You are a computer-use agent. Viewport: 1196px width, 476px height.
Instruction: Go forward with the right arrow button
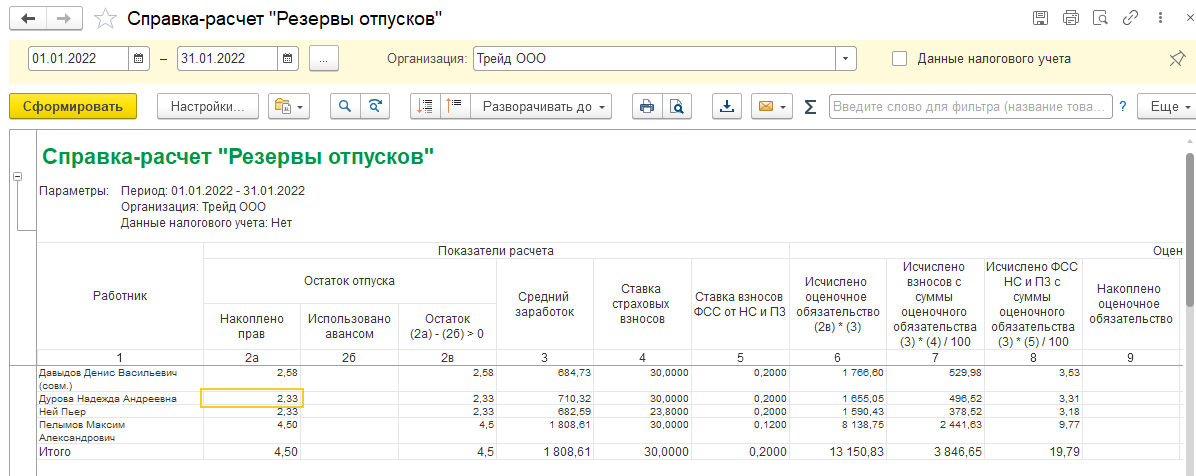pyautogui.click(x=65, y=18)
